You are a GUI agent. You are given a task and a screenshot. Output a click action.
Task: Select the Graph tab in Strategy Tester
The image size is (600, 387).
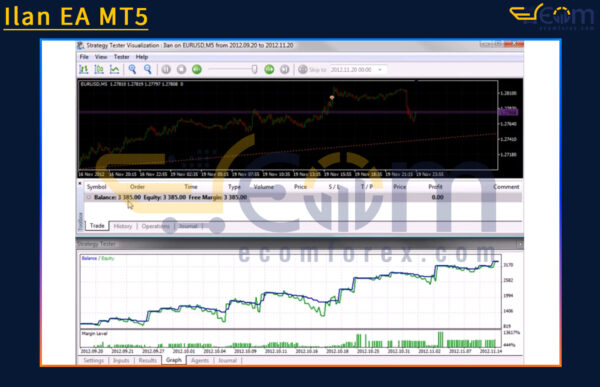point(174,360)
